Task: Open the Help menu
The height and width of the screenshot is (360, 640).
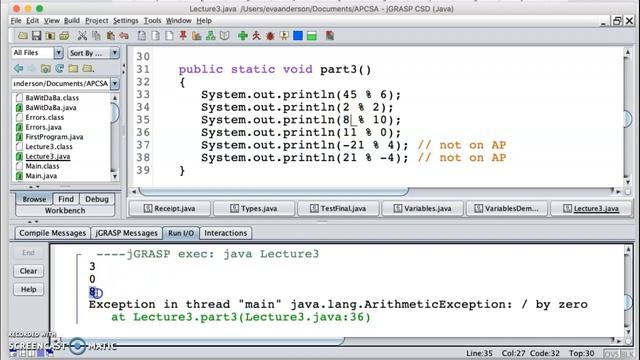Action: tap(204, 20)
